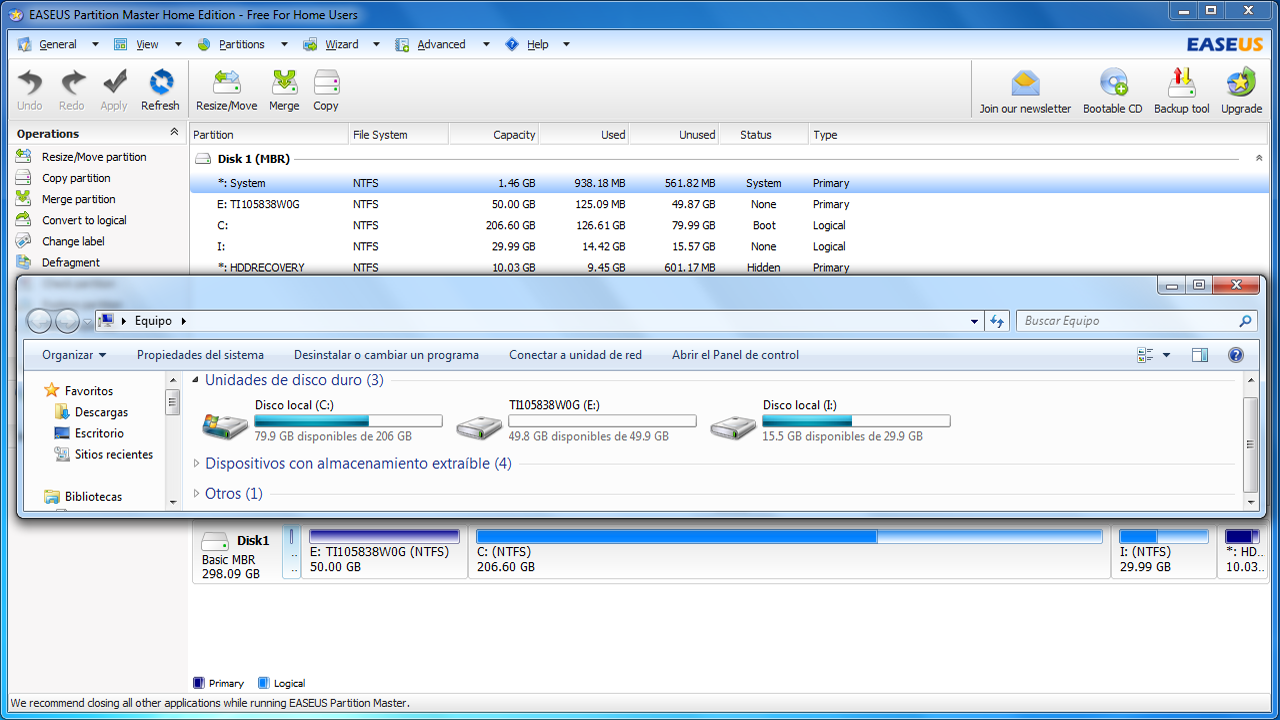The width and height of the screenshot is (1280, 720).
Task: Open the recent pages dropdown beside navigation arrows
Action: [x=88, y=321]
